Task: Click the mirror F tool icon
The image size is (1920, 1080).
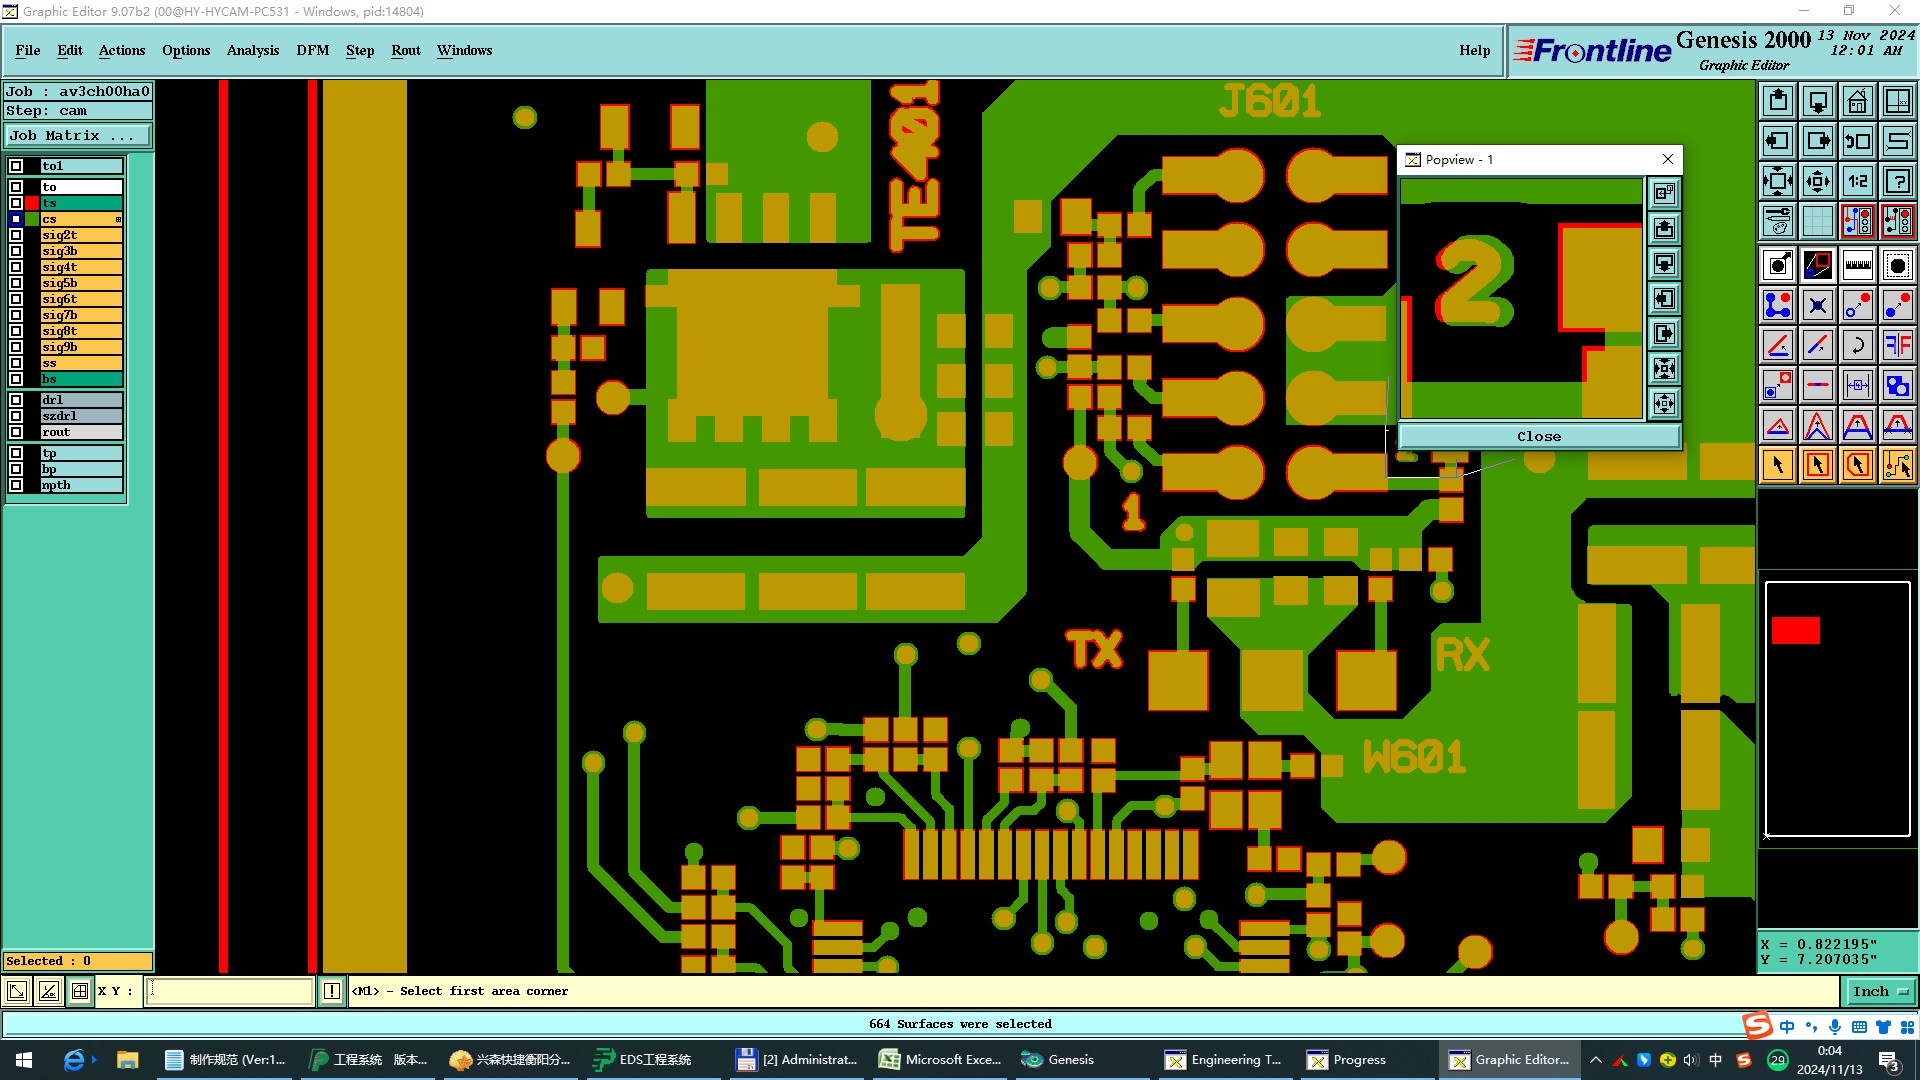Action: [x=1898, y=345]
